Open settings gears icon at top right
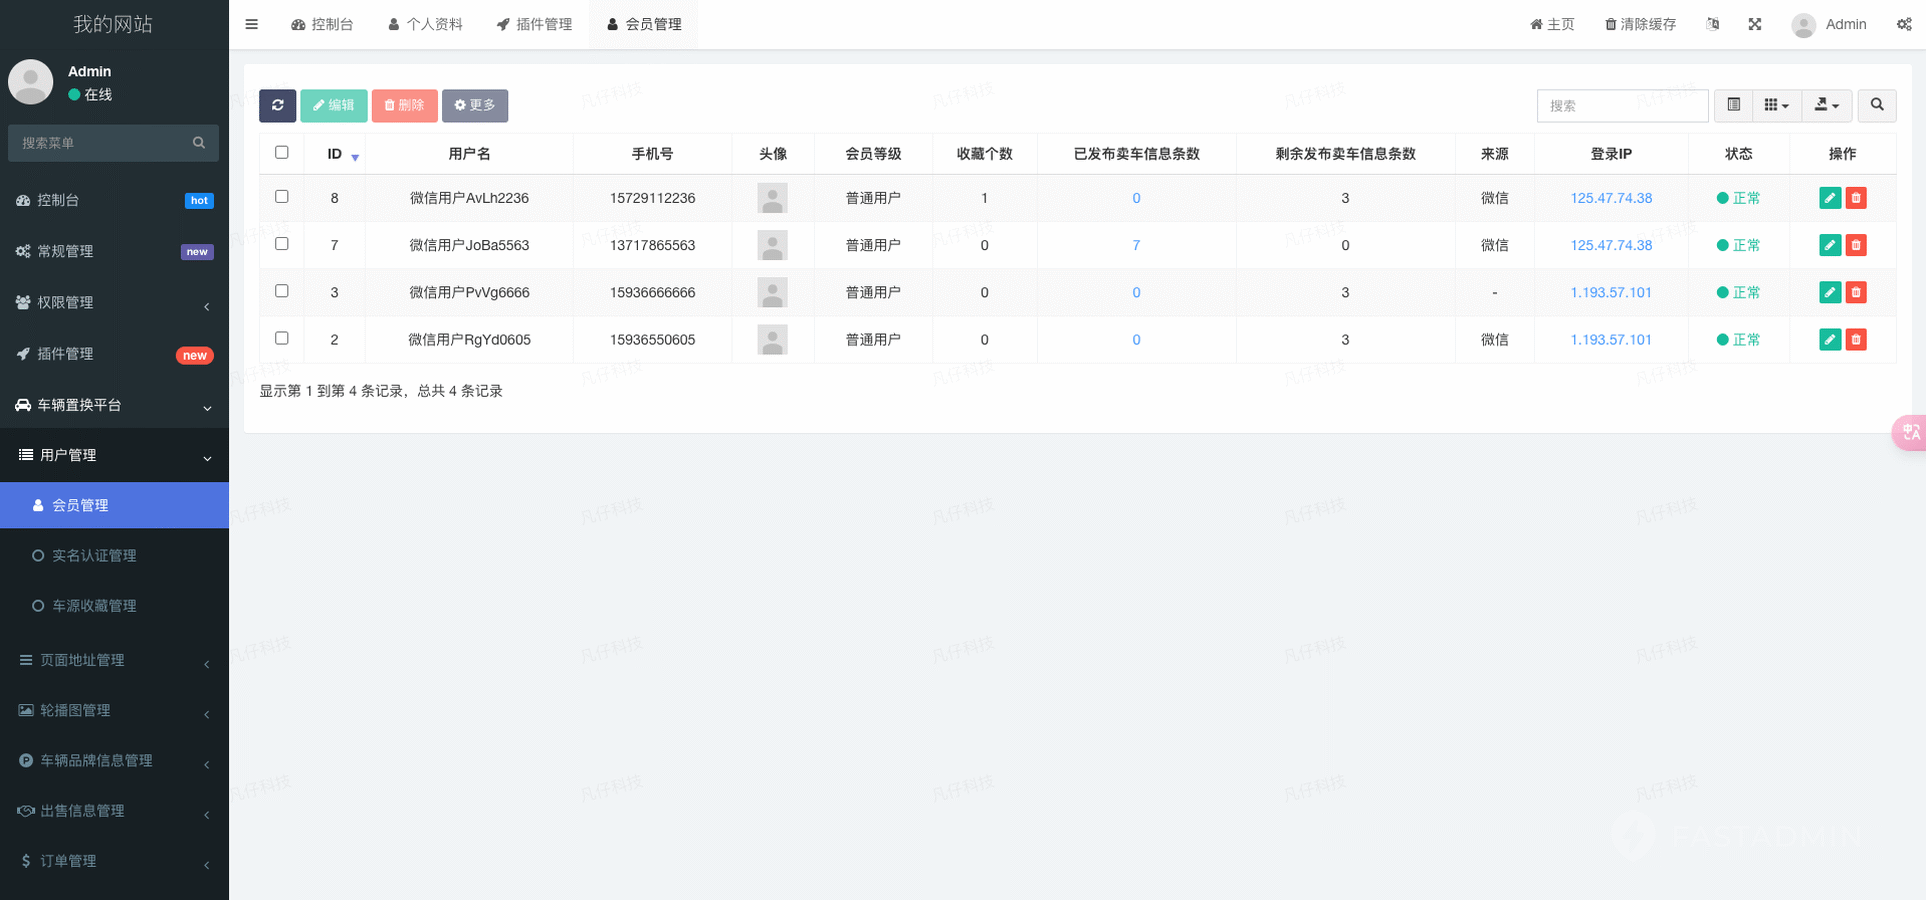Viewport: 1926px width, 900px height. [1904, 24]
